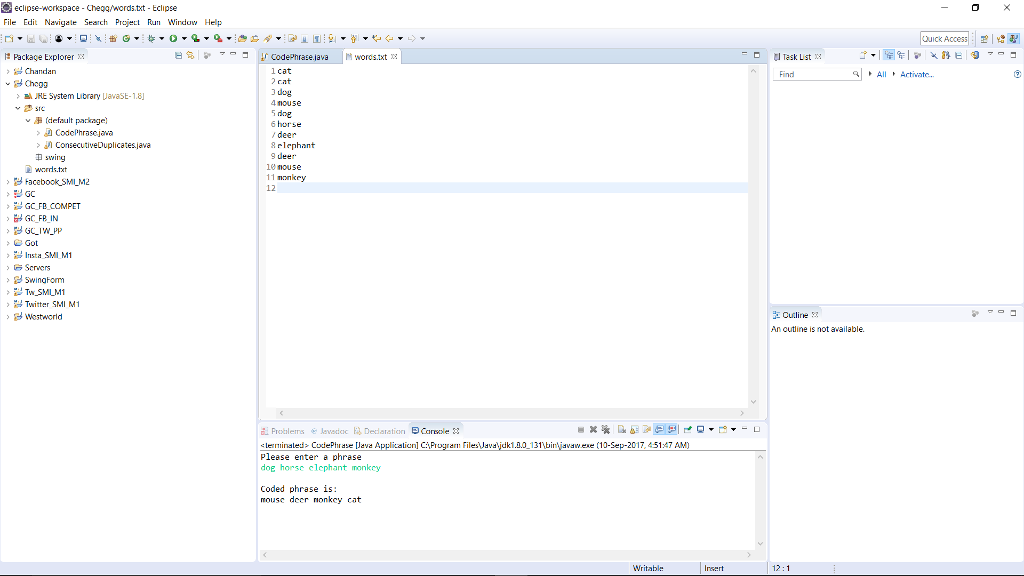
Task: Collapse the Chegg project tree
Action: coord(8,84)
